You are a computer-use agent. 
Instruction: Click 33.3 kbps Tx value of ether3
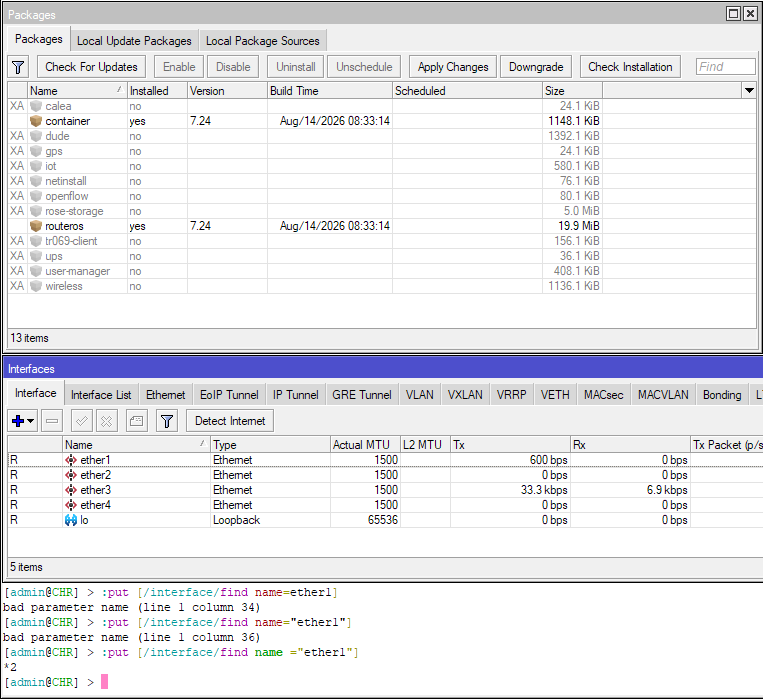click(544, 490)
